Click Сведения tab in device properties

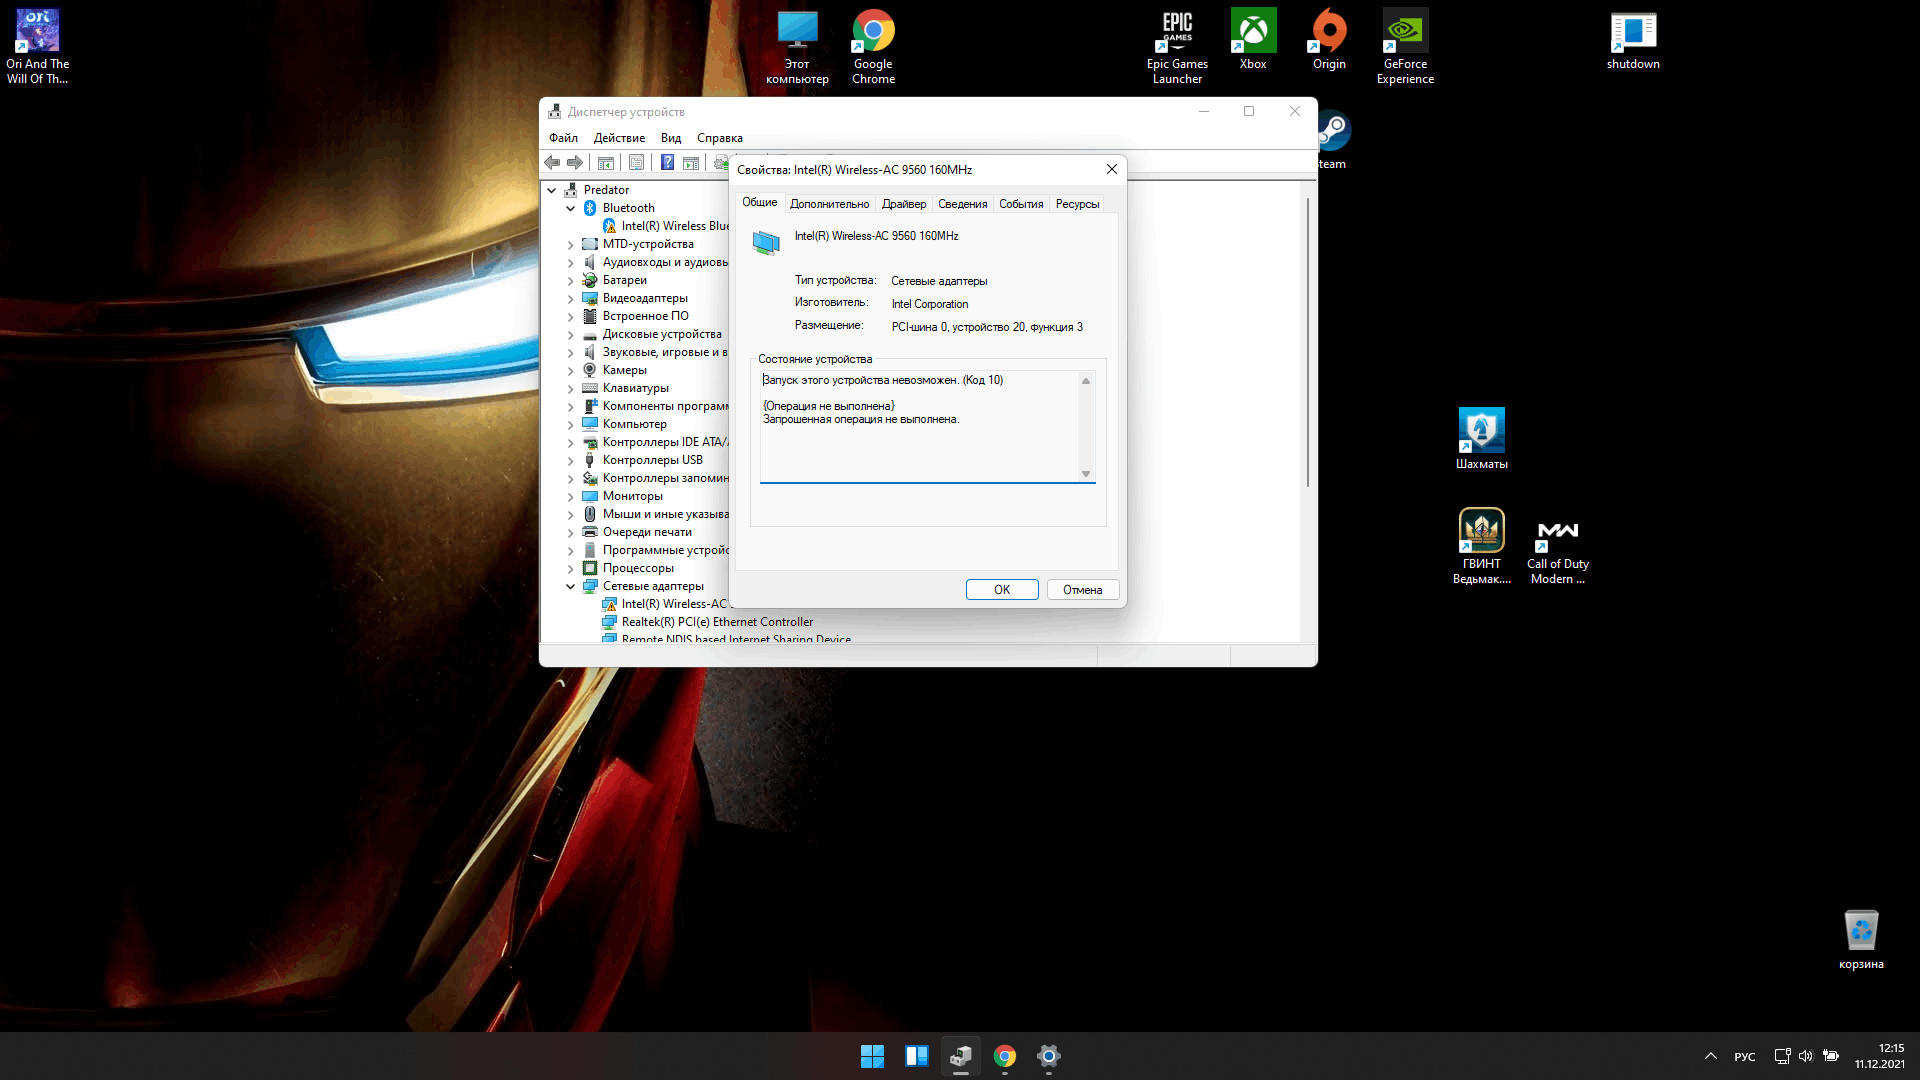coord(963,203)
